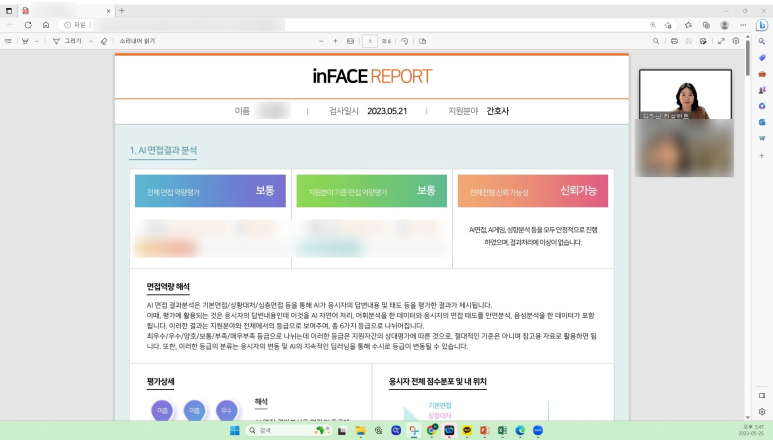Add this page to favorites
Viewport: 773px width, 440px height.
click(668, 25)
